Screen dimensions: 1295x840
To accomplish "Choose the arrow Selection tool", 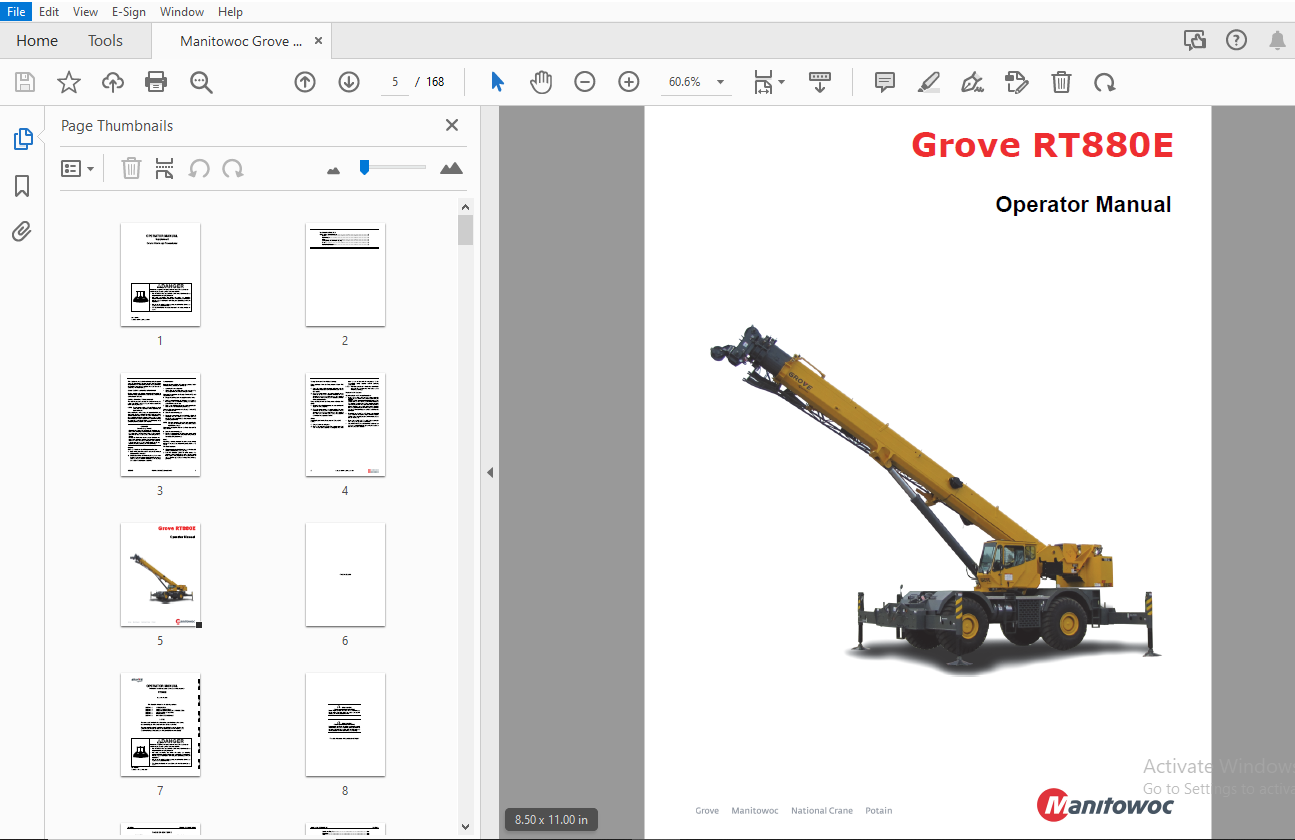I will (497, 82).
